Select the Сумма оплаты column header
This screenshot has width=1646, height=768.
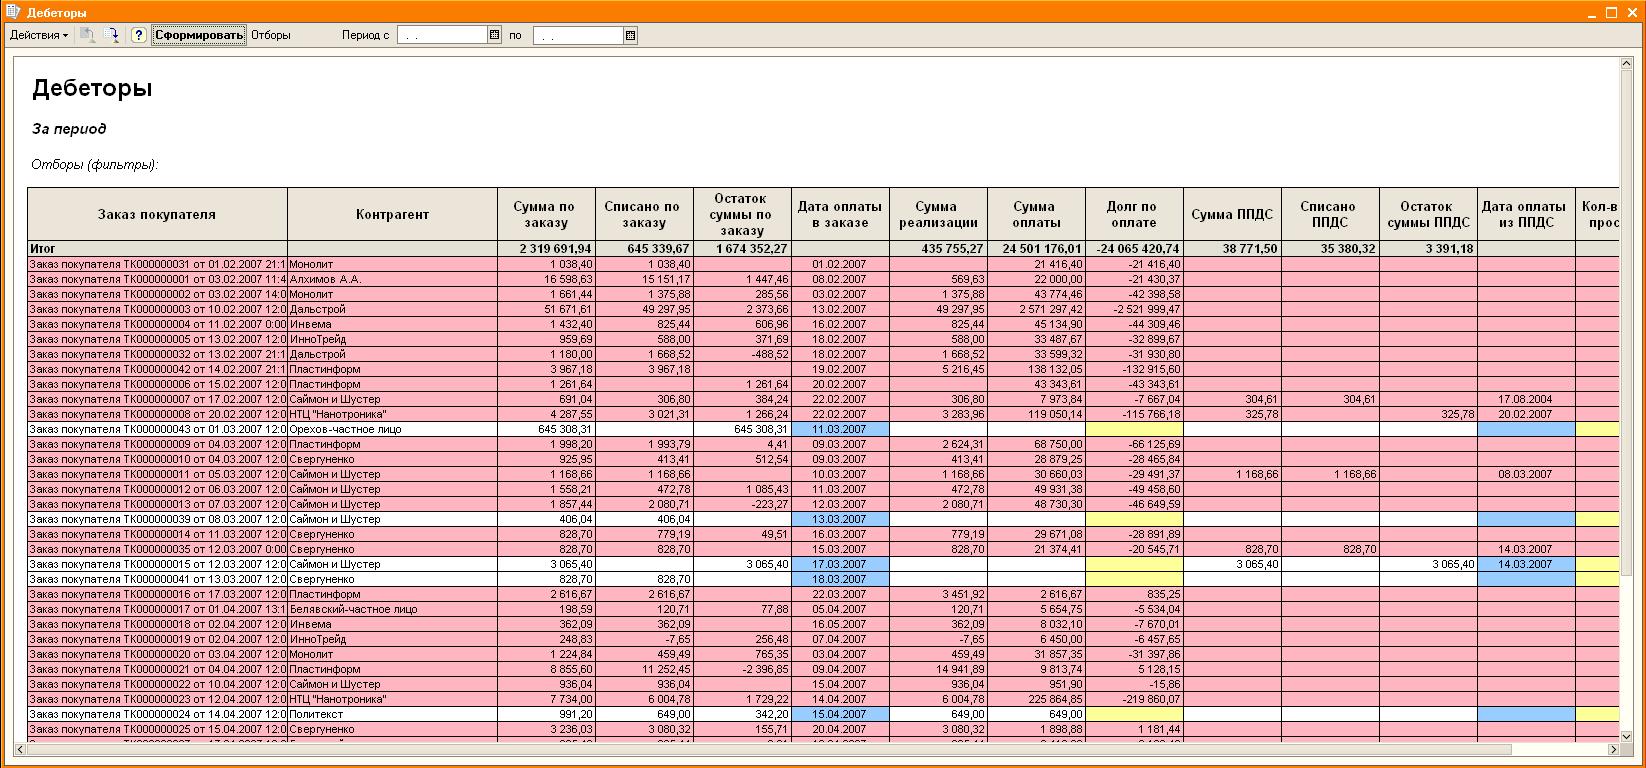(x=1036, y=214)
